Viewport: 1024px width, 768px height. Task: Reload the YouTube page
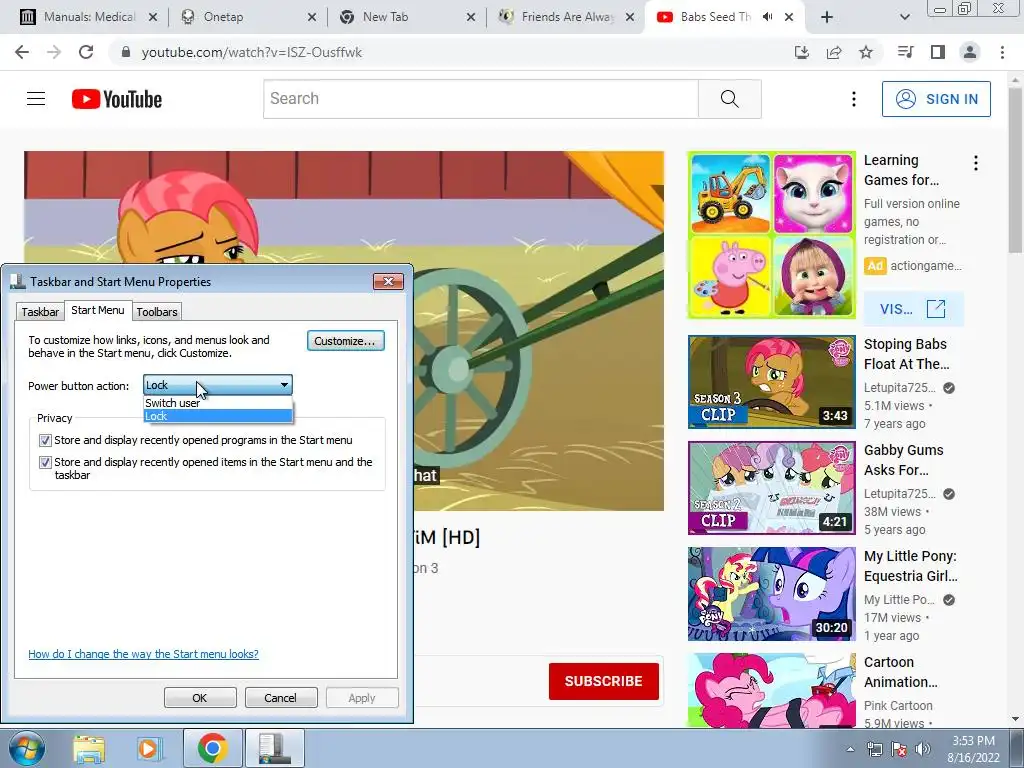tap(86, 52)
